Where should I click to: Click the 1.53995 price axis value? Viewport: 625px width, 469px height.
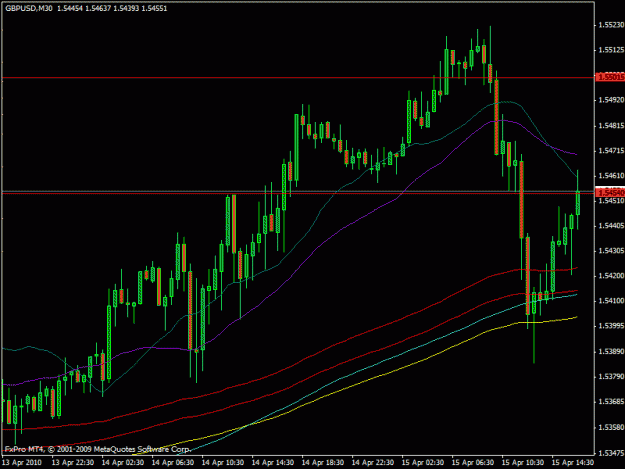pyautogui.click(x=611, y=326)
